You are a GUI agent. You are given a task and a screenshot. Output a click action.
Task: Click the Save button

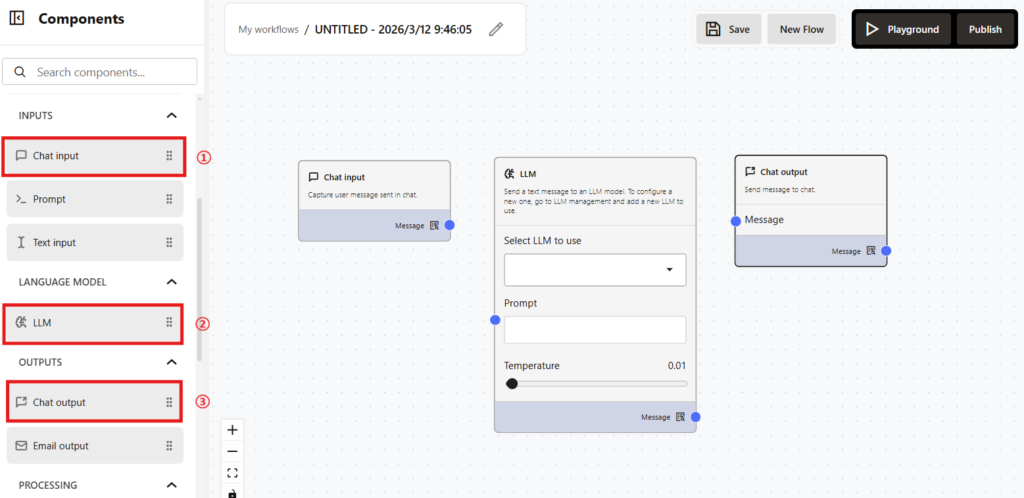click(728, 29)
